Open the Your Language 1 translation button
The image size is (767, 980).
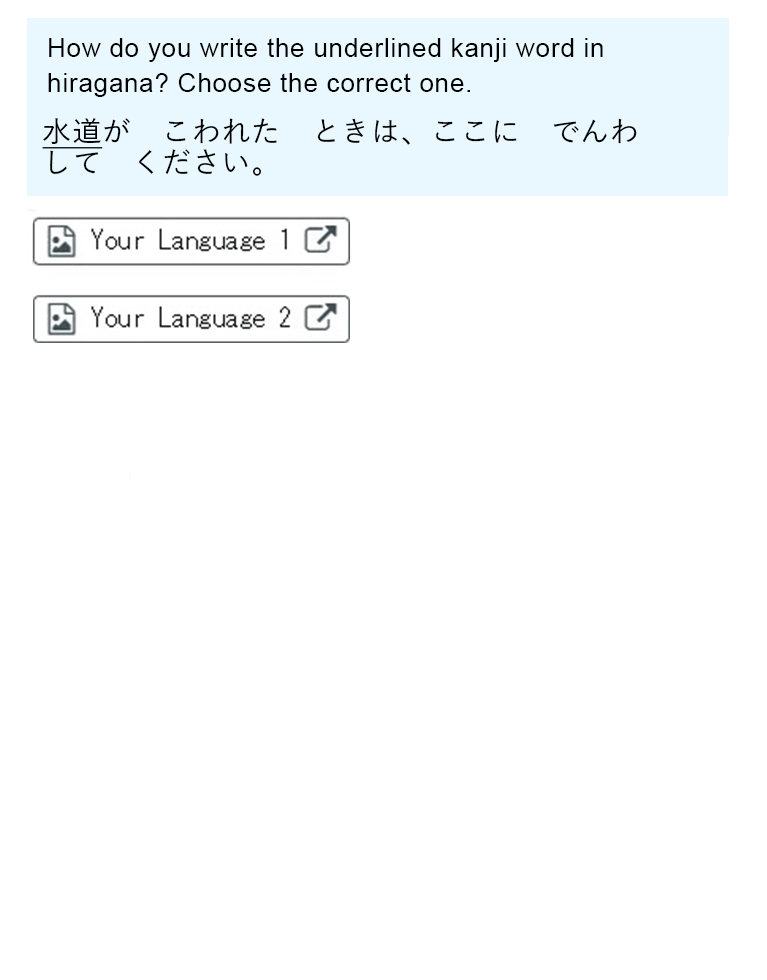tap(191, 241)
